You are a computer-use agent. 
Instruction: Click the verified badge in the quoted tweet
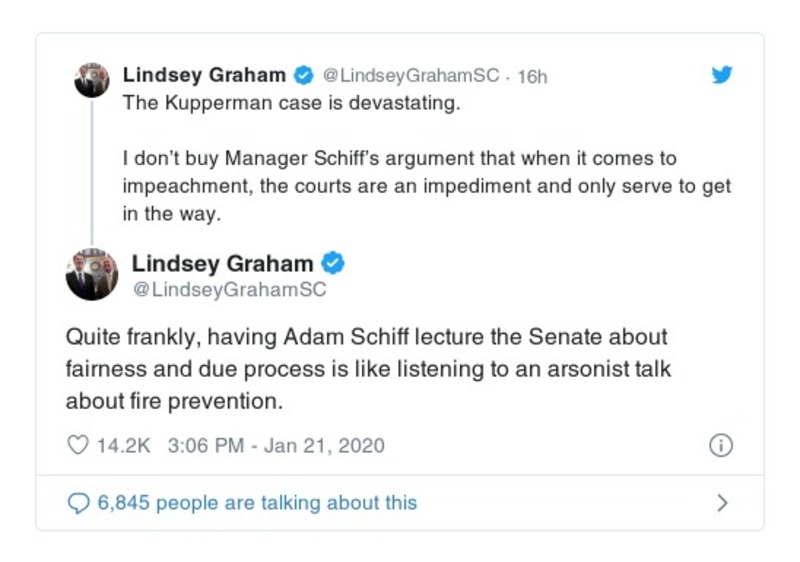coord(303,75)
